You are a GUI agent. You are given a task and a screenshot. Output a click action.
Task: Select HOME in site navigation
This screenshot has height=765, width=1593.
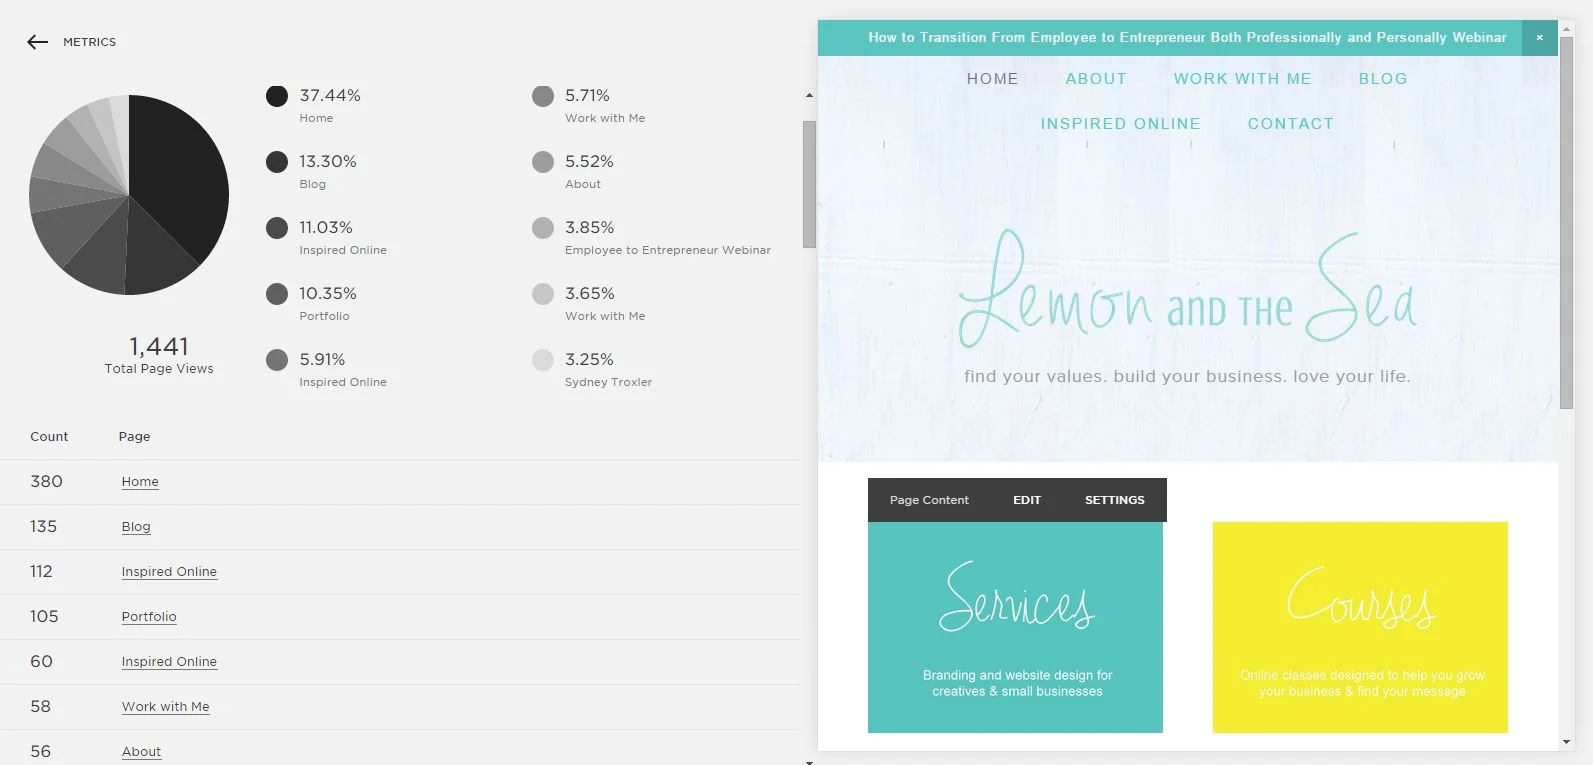[x=992, y=79]
